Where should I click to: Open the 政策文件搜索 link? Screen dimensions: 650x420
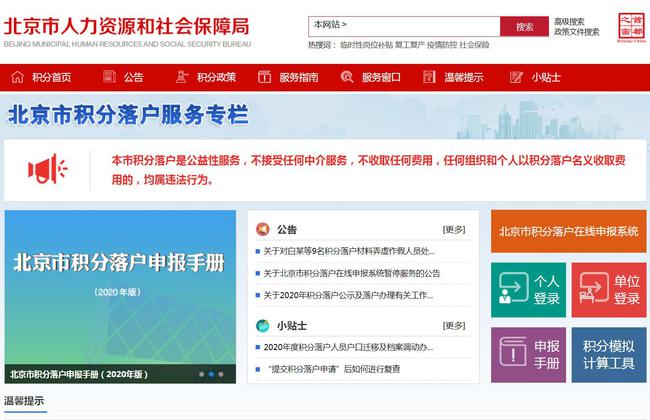point(577,32)
